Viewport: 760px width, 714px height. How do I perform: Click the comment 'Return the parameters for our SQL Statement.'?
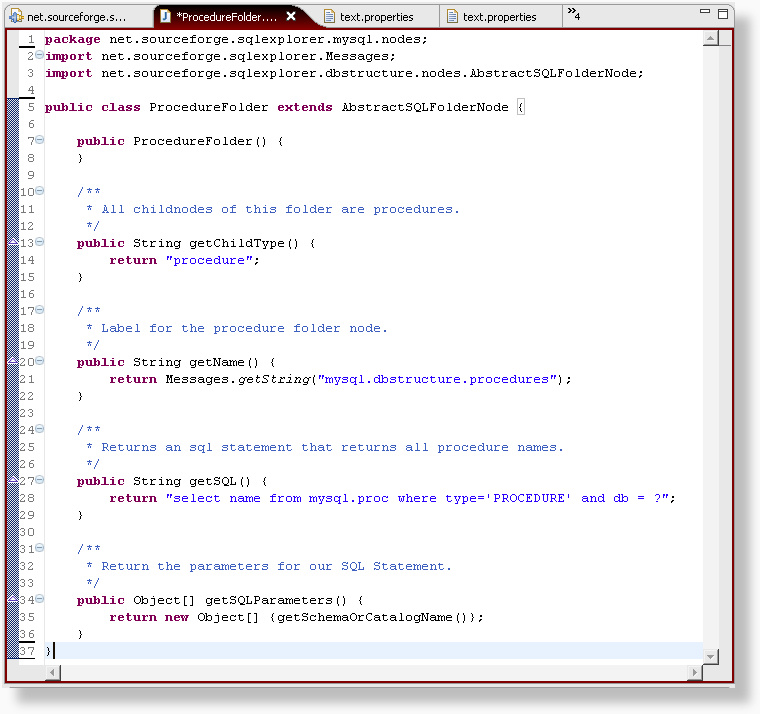click(x=276, y=566)
